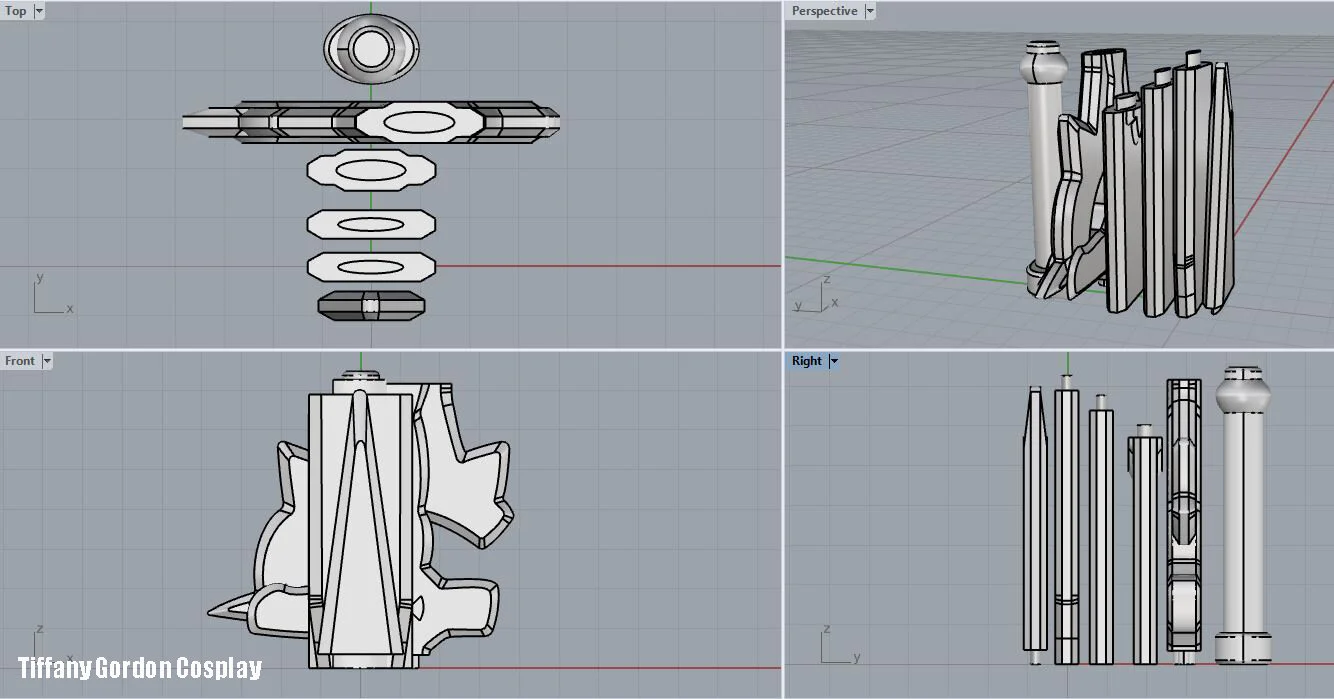Select the bulb-topped pillar in Right view
The image size is (1334, 699).
point(1243,514)
